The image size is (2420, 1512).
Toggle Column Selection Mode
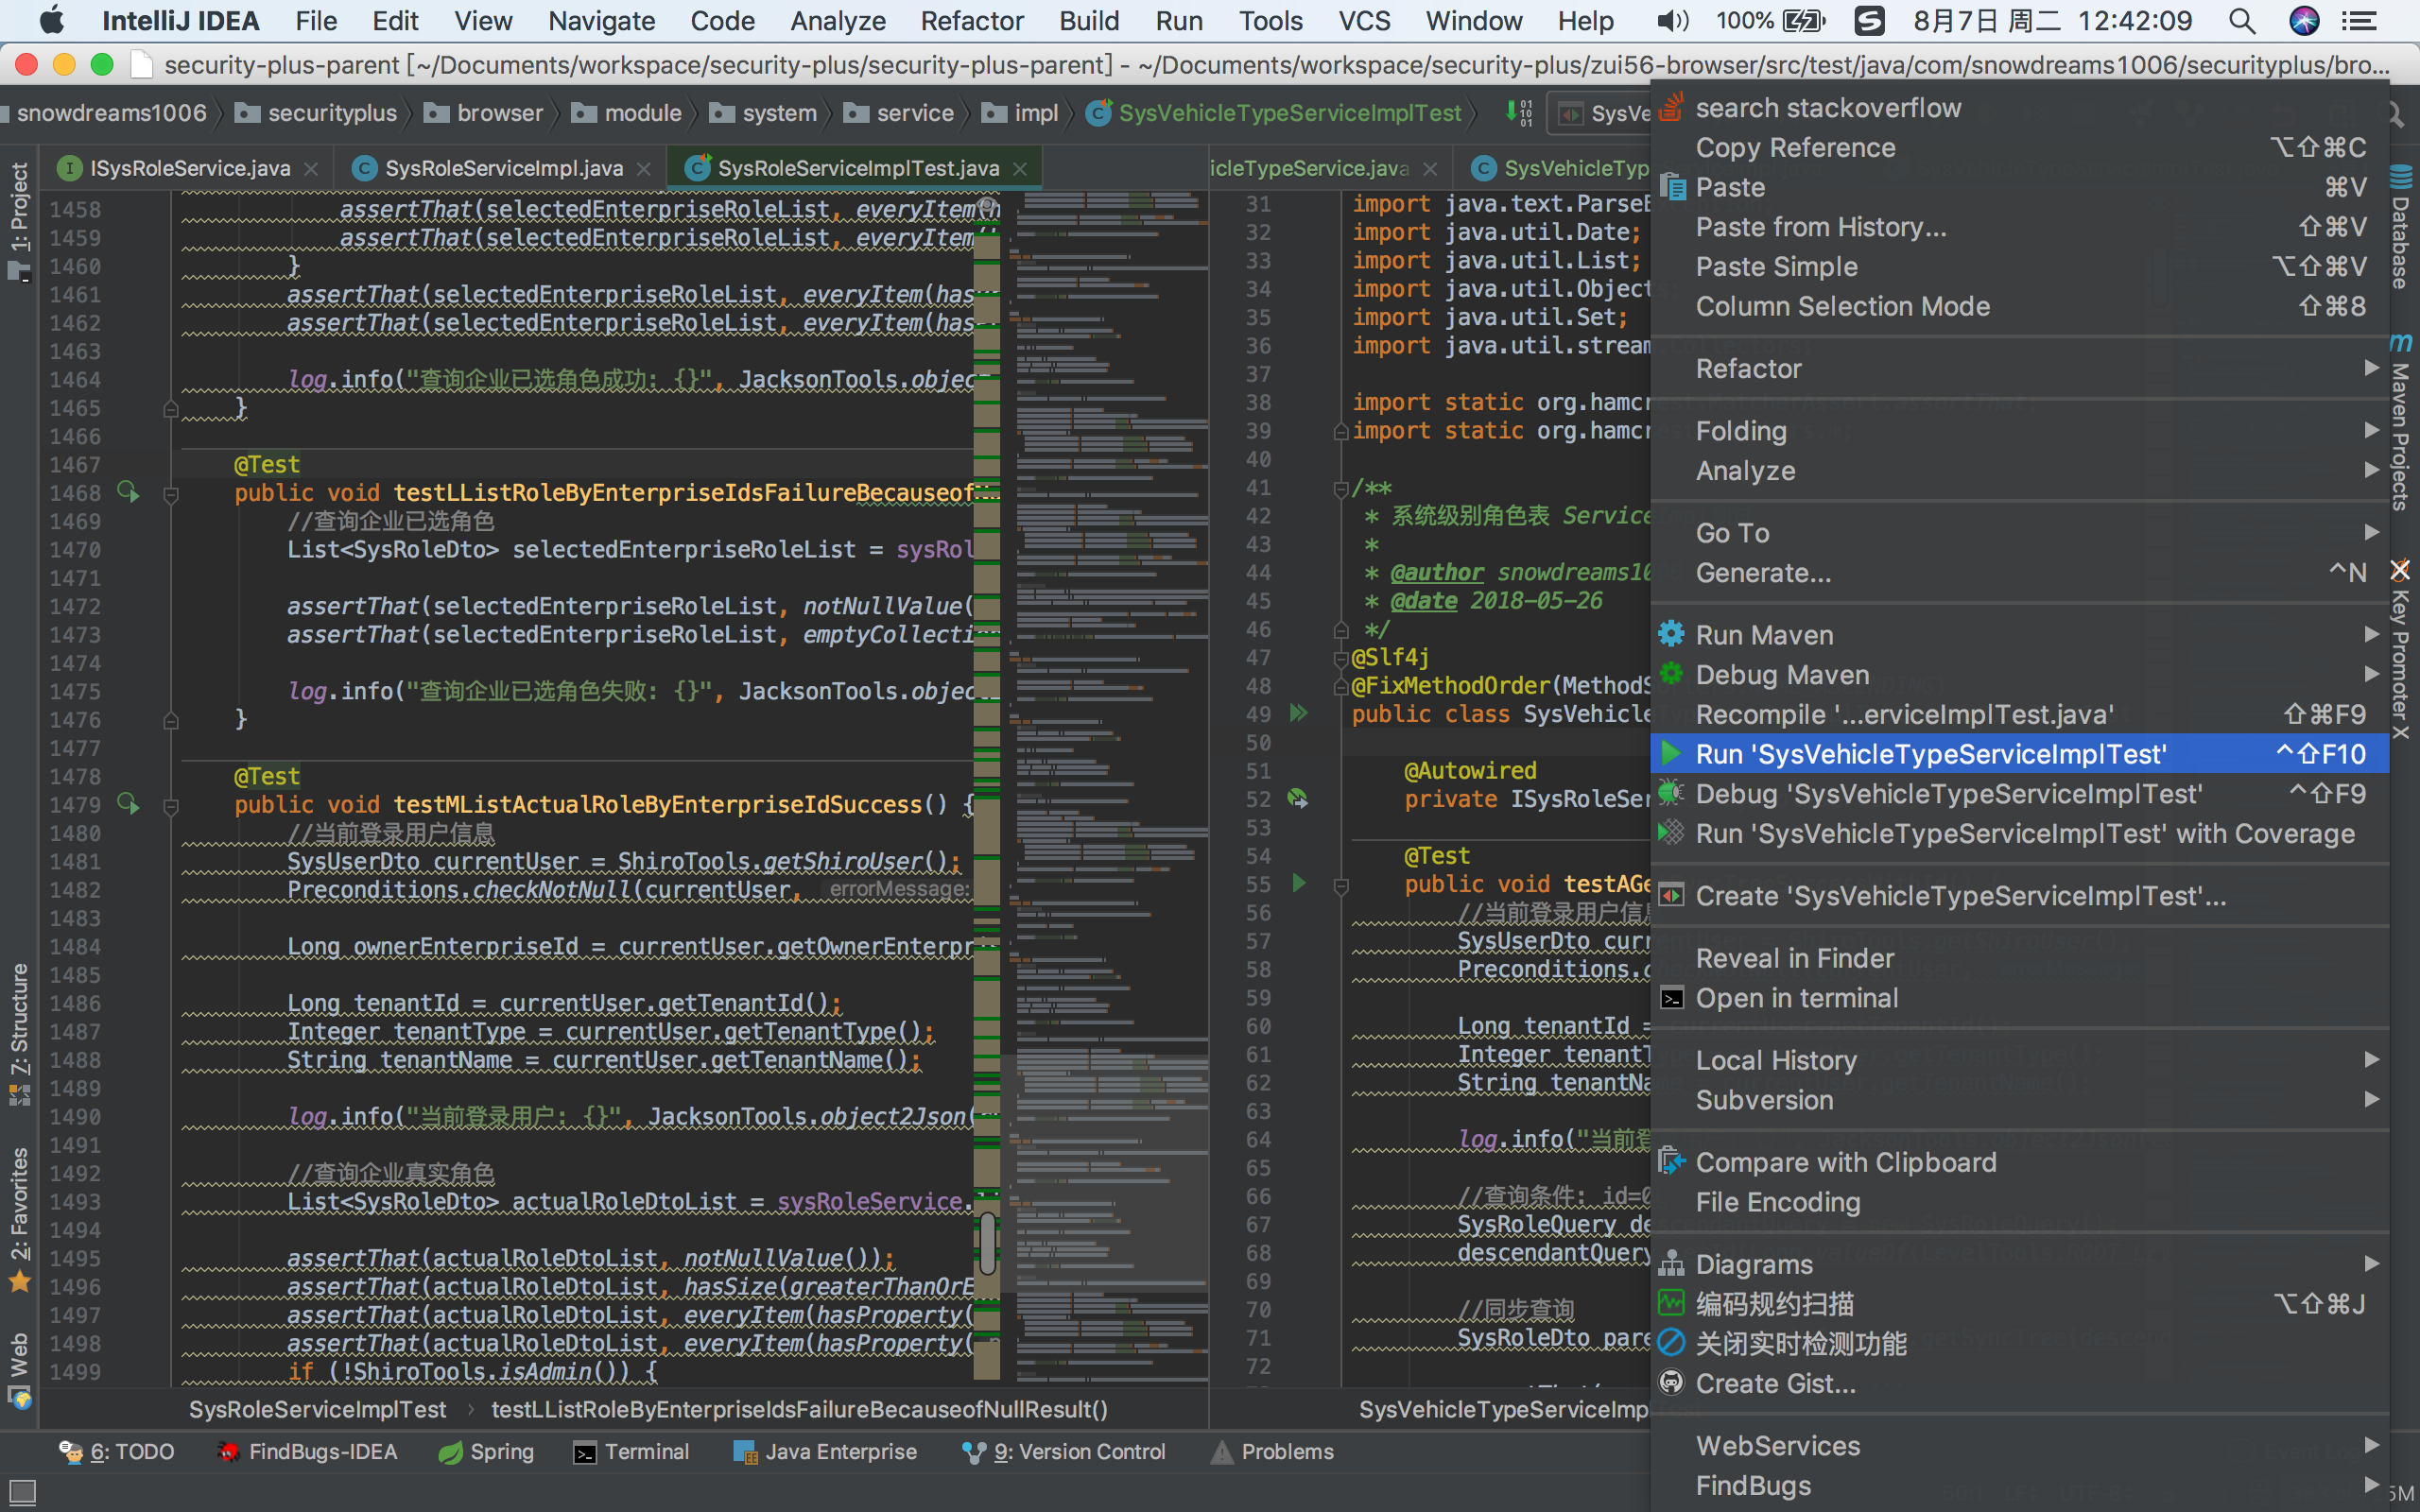2020,306
